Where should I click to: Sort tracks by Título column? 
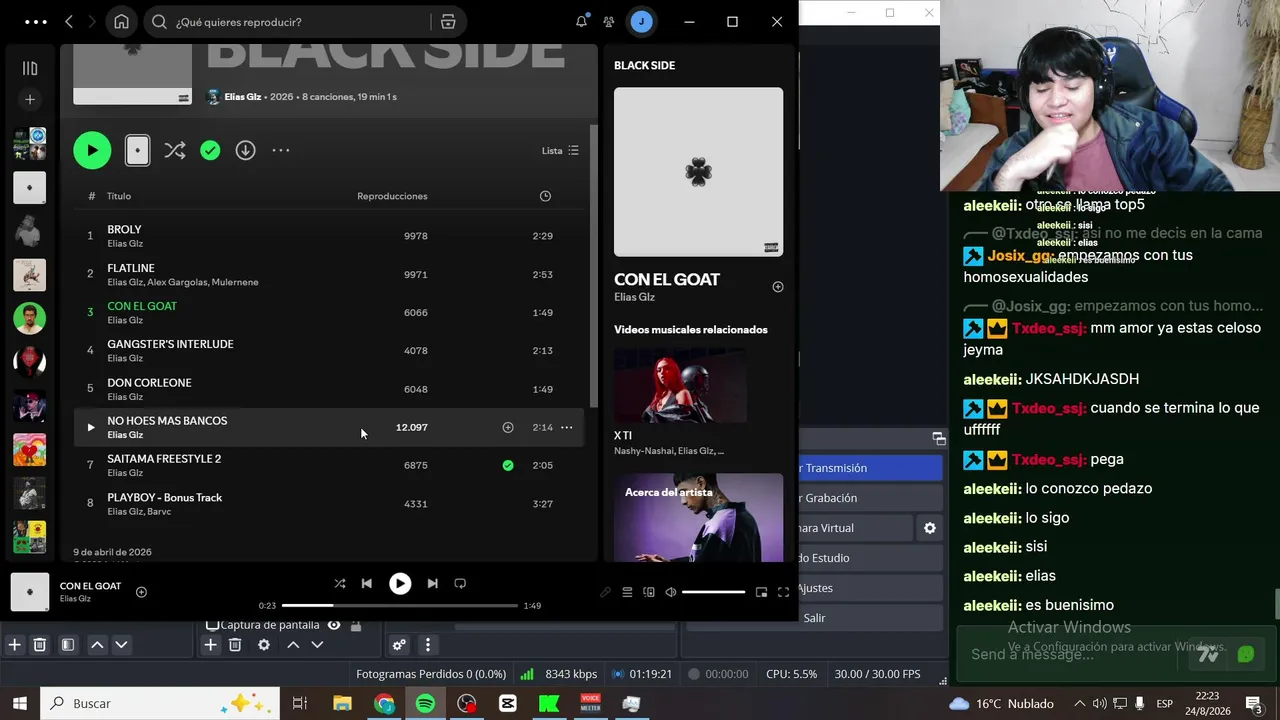coord(119,196)
